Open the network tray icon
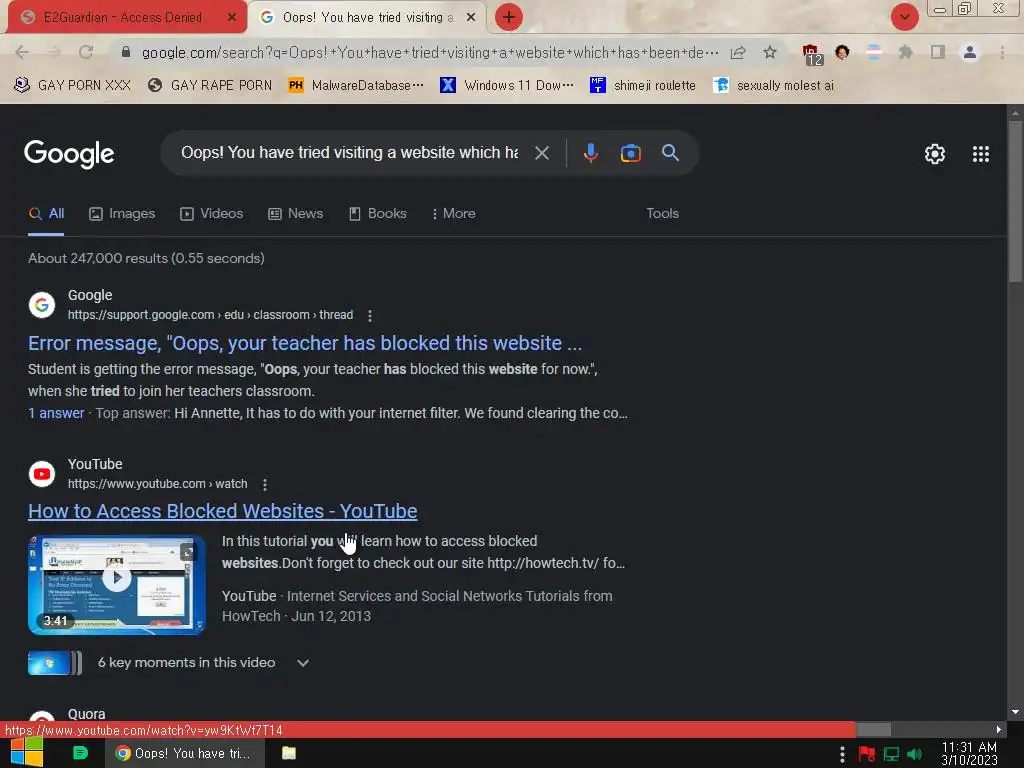 pos(891,754)
